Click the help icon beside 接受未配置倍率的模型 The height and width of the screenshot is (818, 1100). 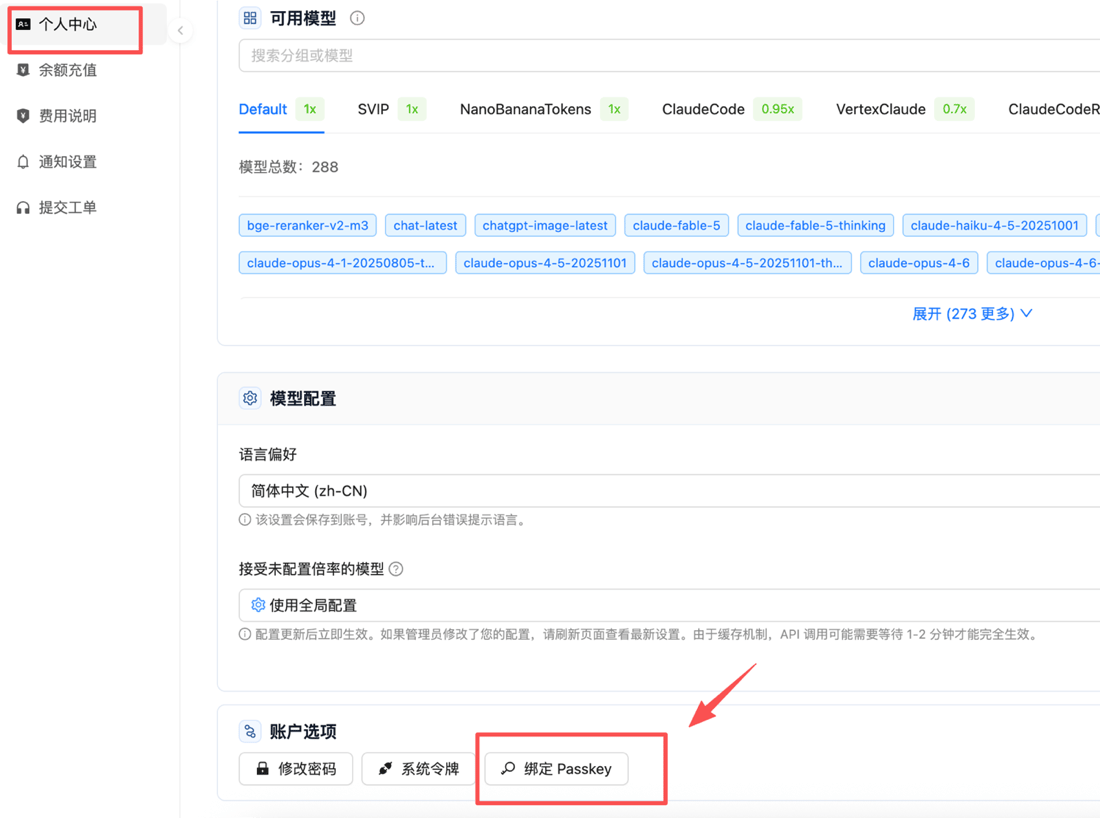click(396, 569)
